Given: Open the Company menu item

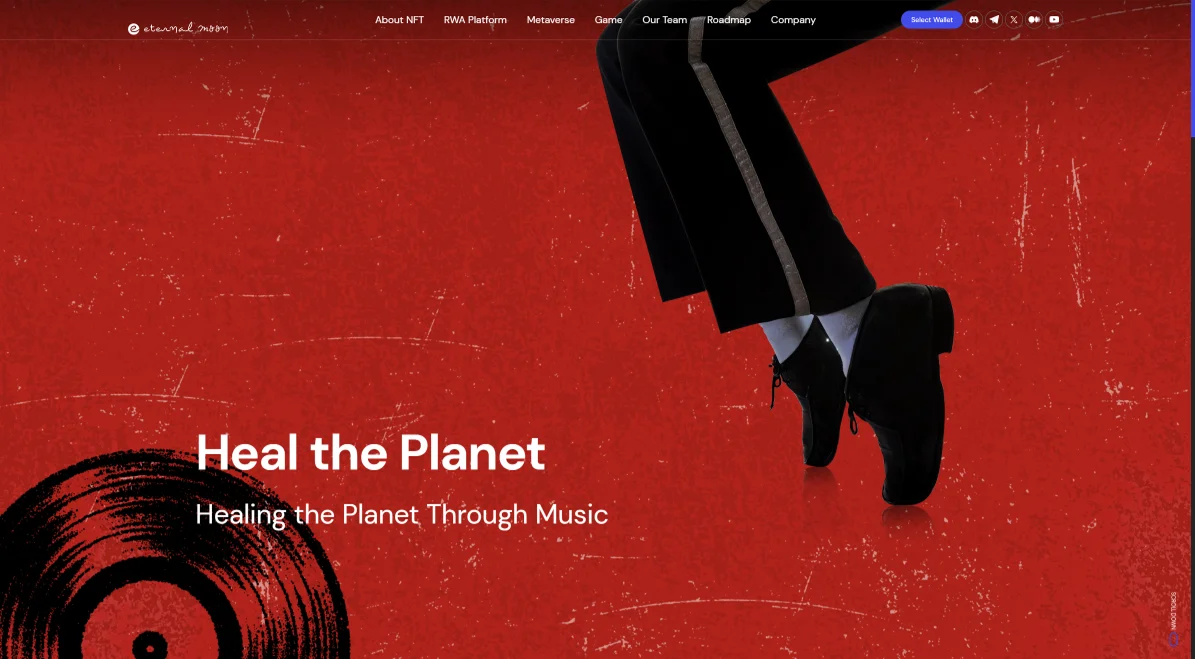Looking at the screenshot, I should pyautogui.click(x=793, y=20).
